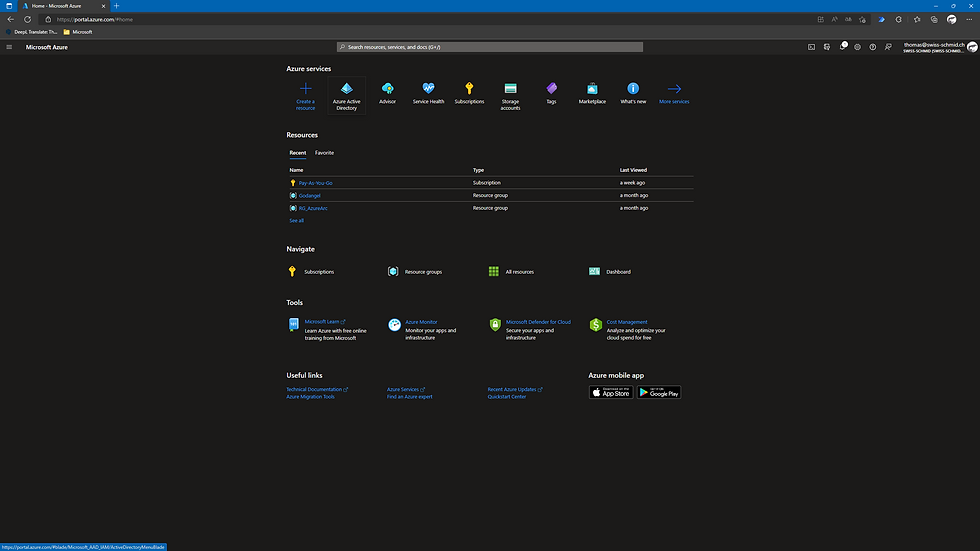Image resolution: width=980 pixels, height=551 pixels.
Task: Switch to the Recent resources tab
Action: (x=298, y=152)
